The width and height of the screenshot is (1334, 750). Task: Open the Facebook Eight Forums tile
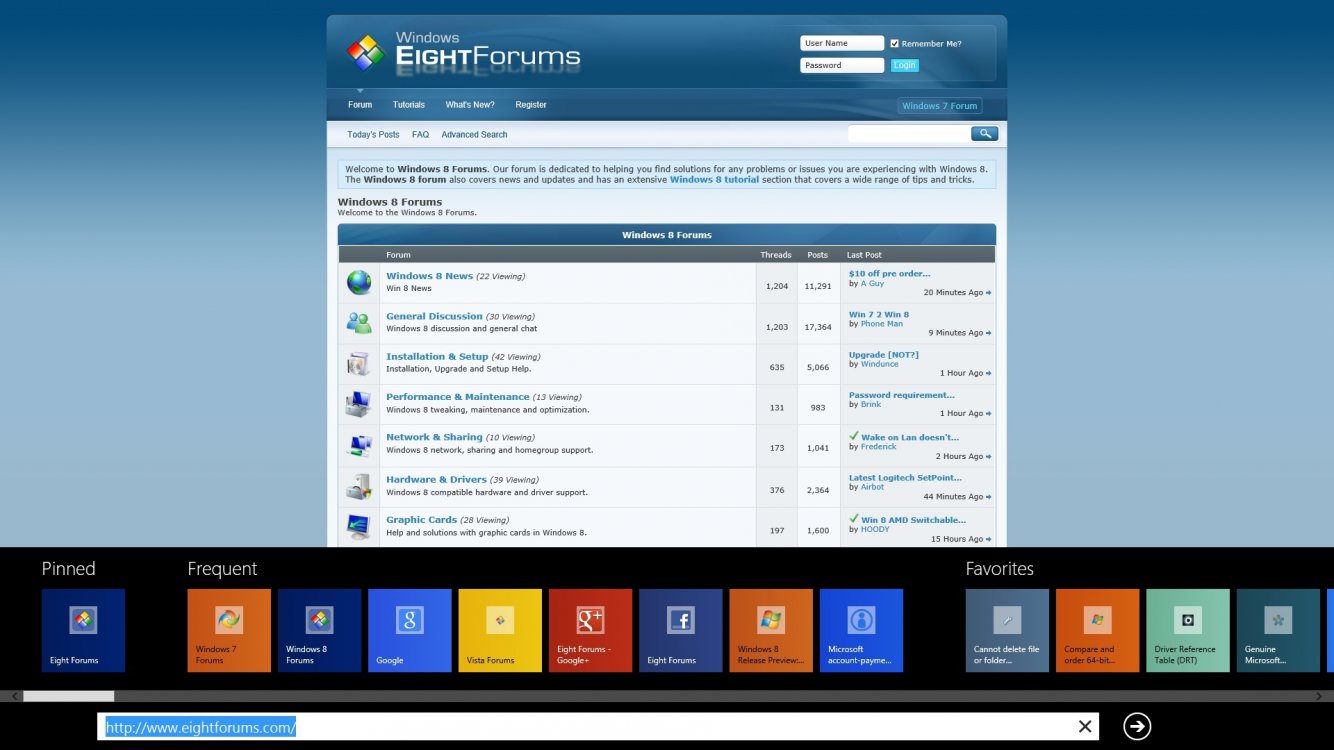pos(680,630)
